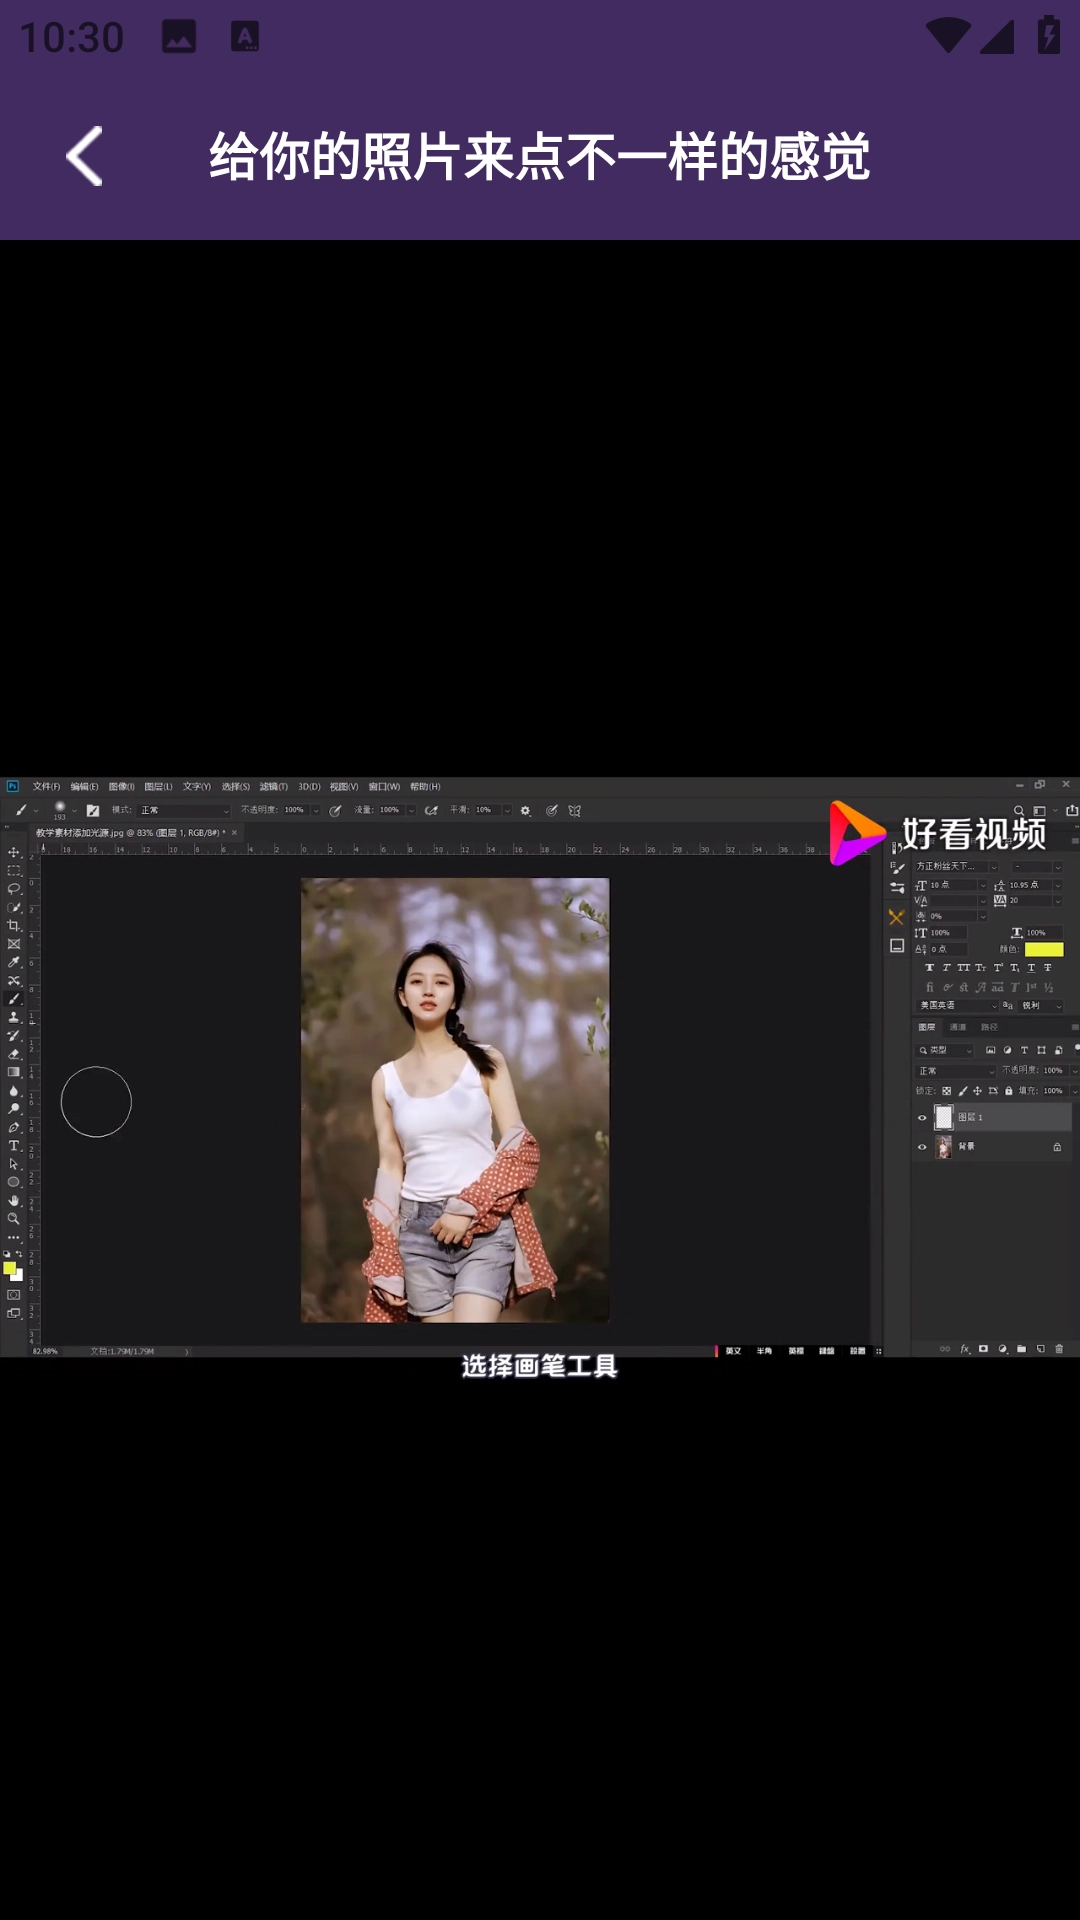Open the brush 模式 blend mode dropdown

tap(184, 810)
